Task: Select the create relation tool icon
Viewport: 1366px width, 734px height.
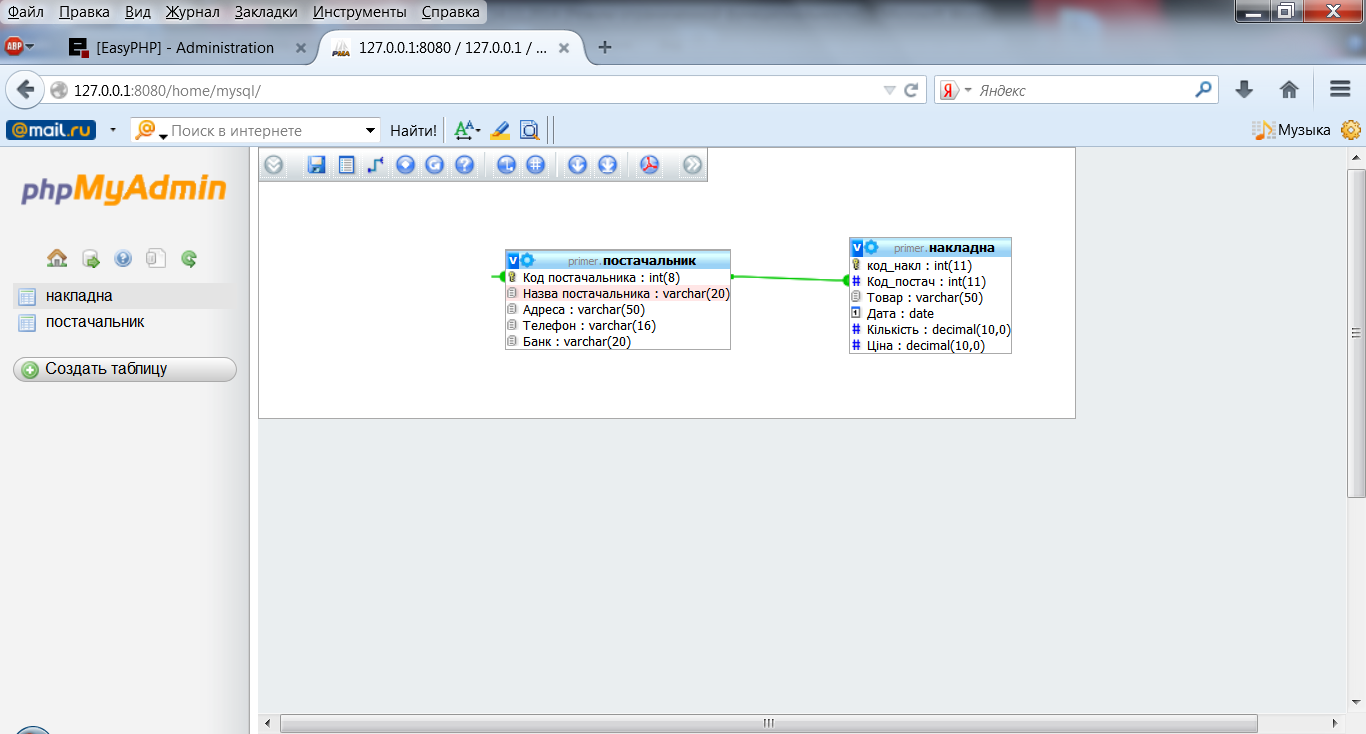Action: (x=375, y=165)
